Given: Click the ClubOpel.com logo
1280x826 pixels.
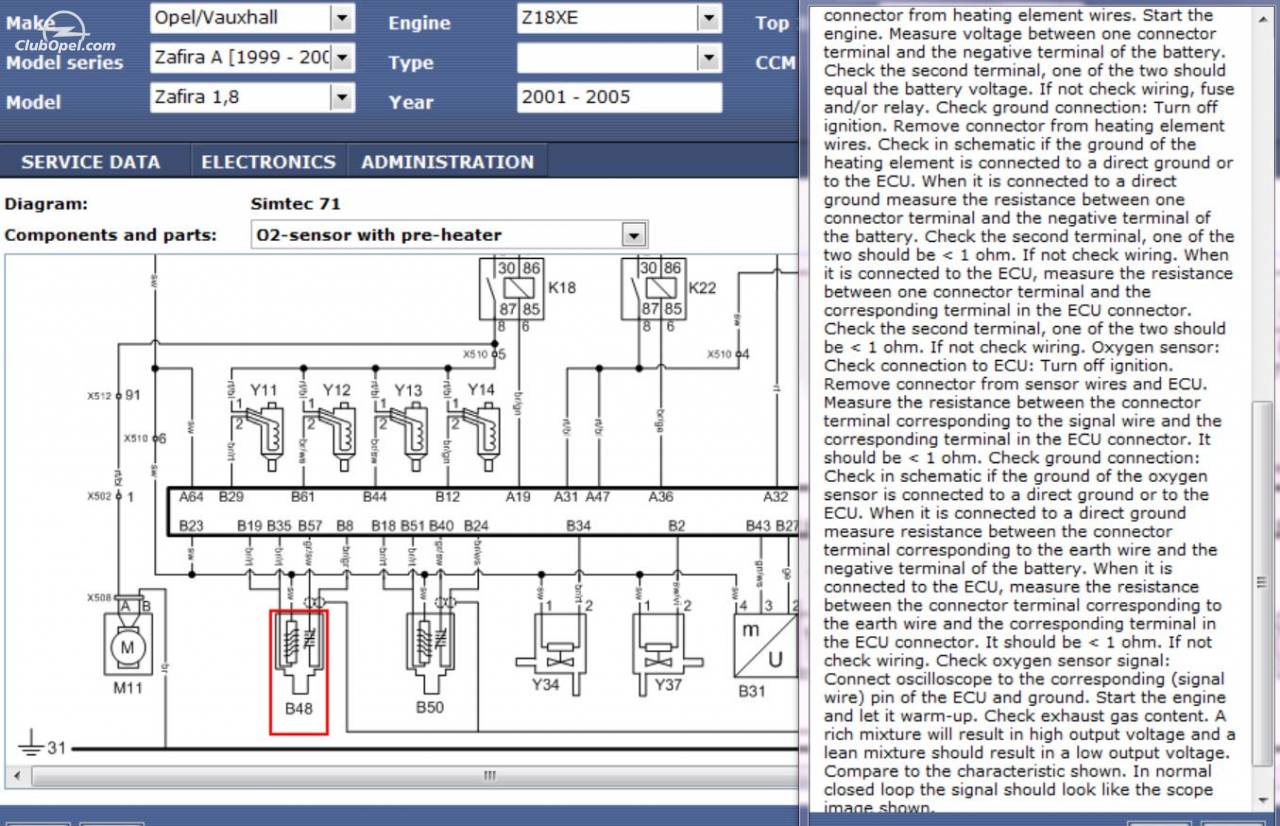Looking at the screenshot, I should pos(63,33).
